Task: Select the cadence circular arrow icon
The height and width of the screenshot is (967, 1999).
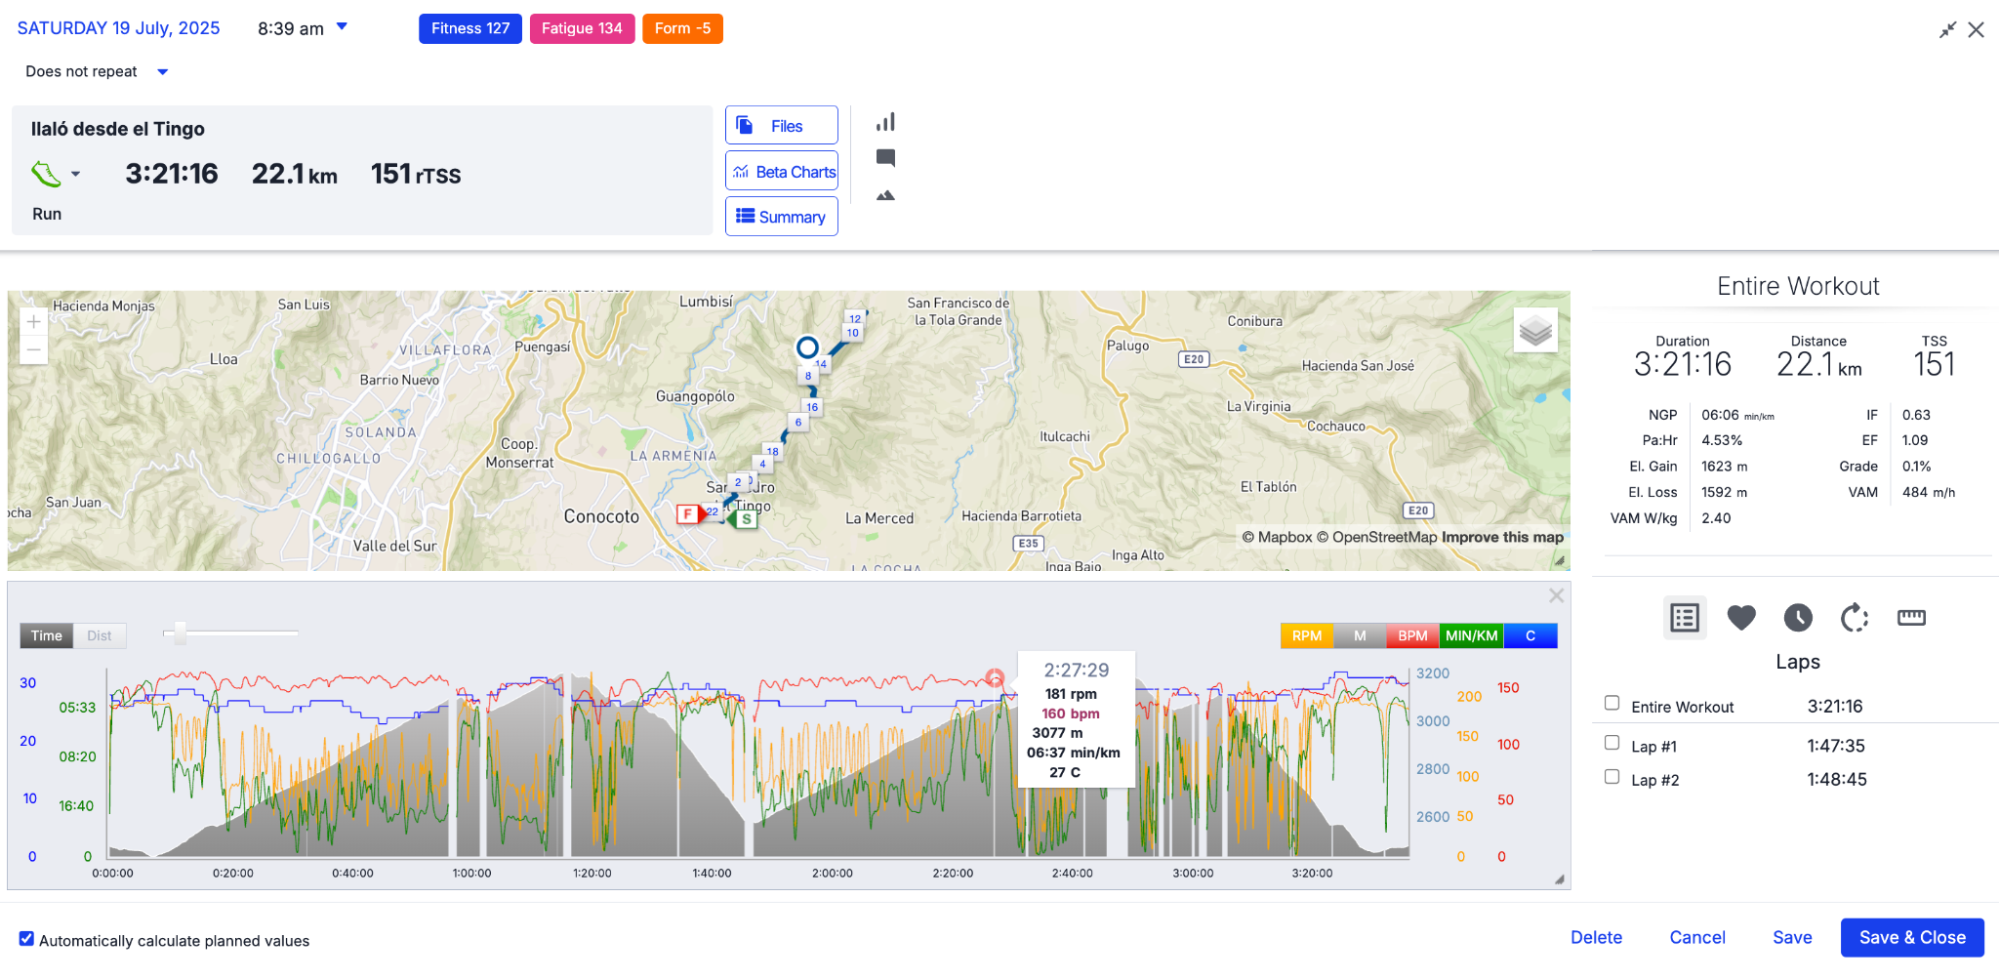Action: [x=1854, y=618]
